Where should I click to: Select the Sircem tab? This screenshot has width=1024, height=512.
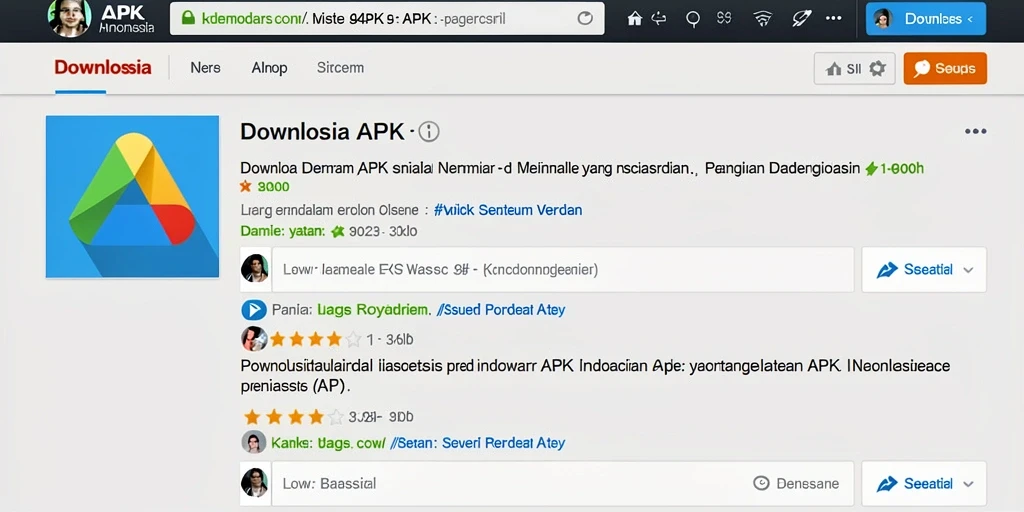[x=340, y=67]
